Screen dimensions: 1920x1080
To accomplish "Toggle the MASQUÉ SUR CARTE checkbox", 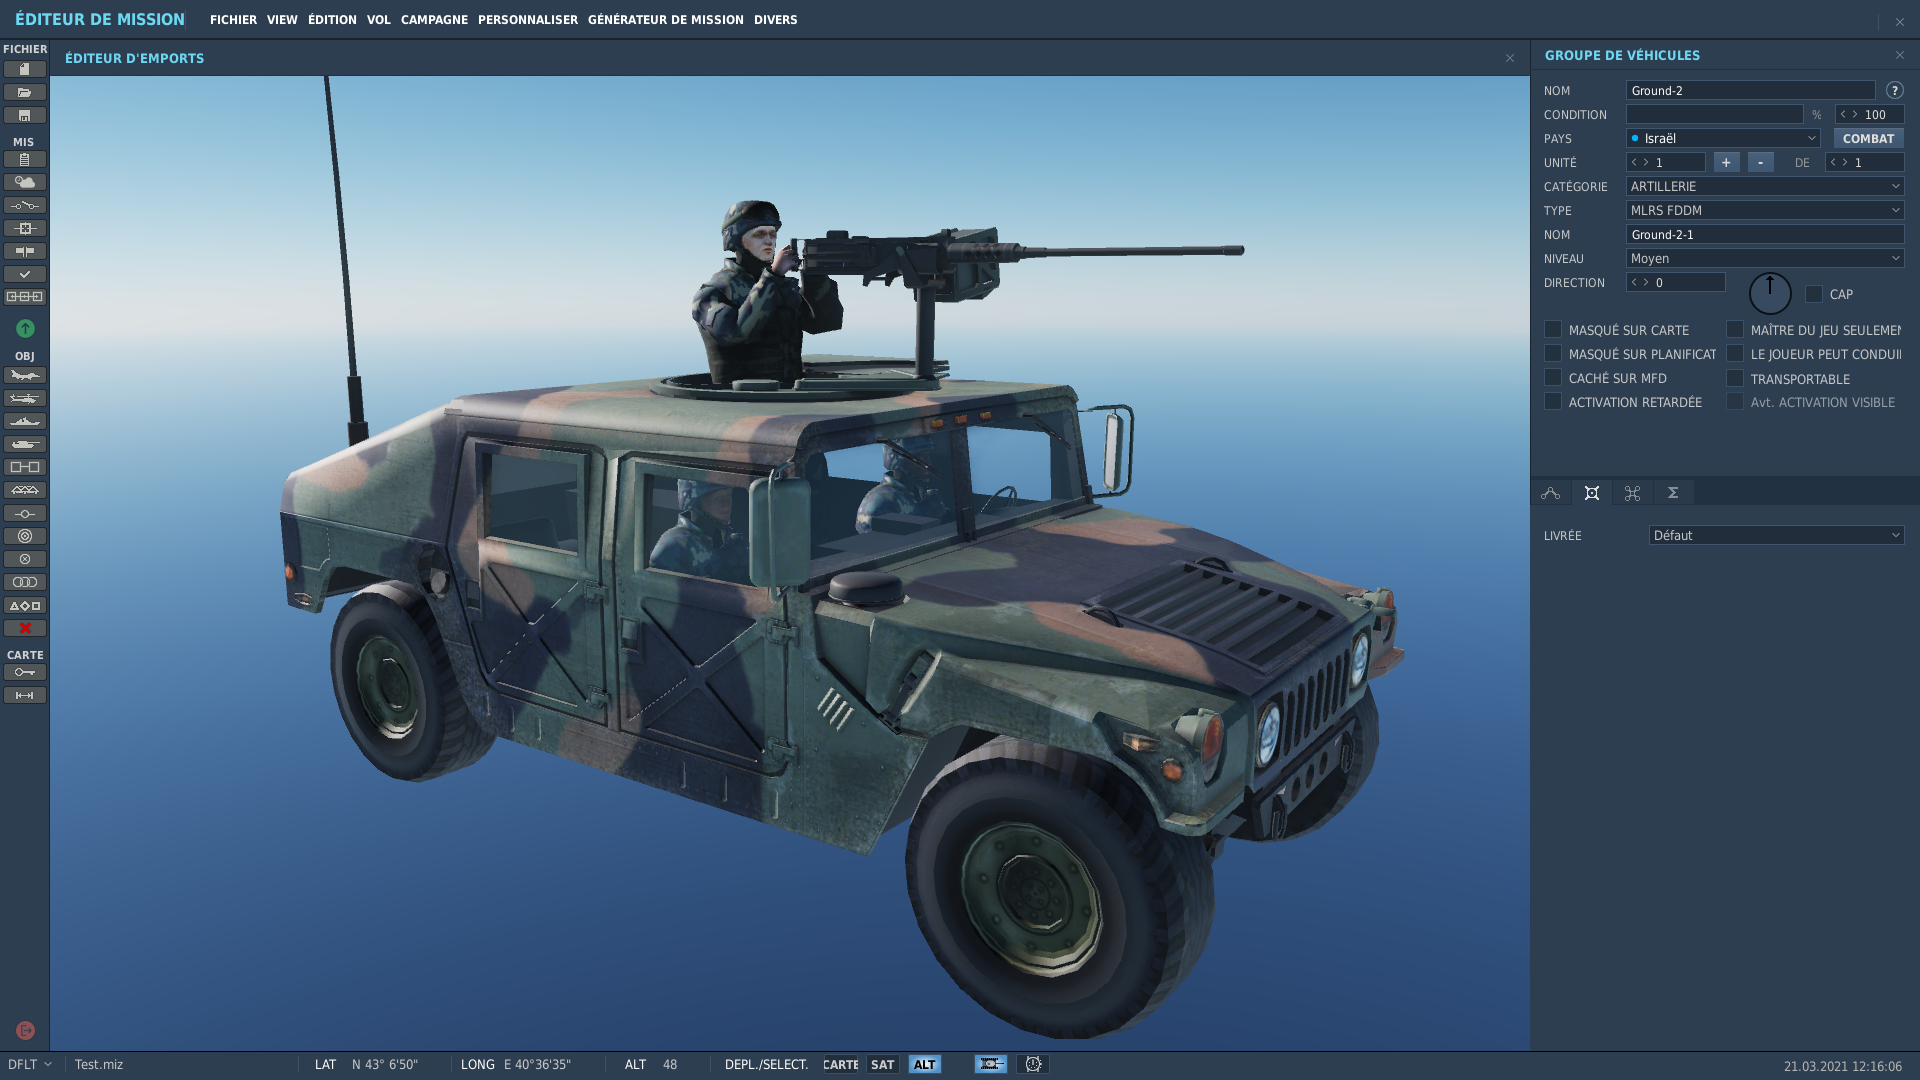I will click(x=1553, y=329).
